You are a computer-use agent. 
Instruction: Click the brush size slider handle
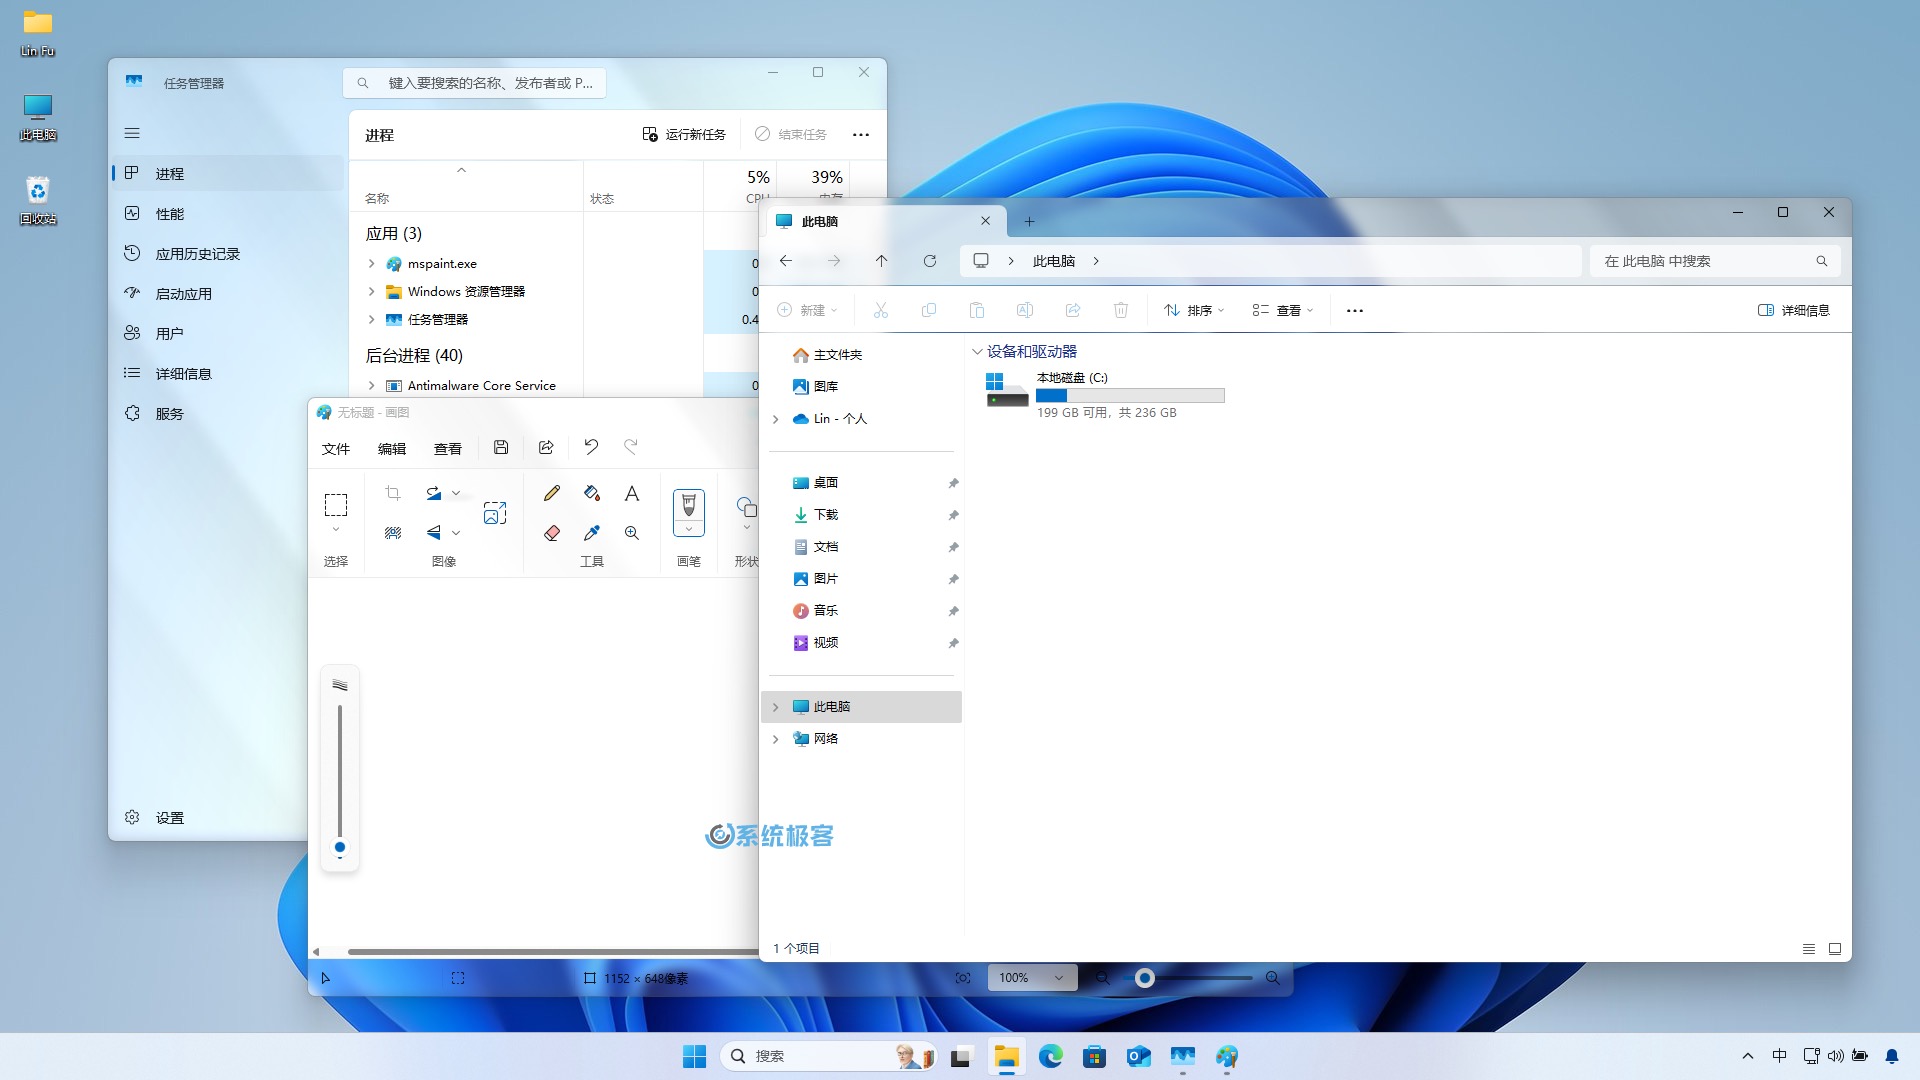pos(340,847)
